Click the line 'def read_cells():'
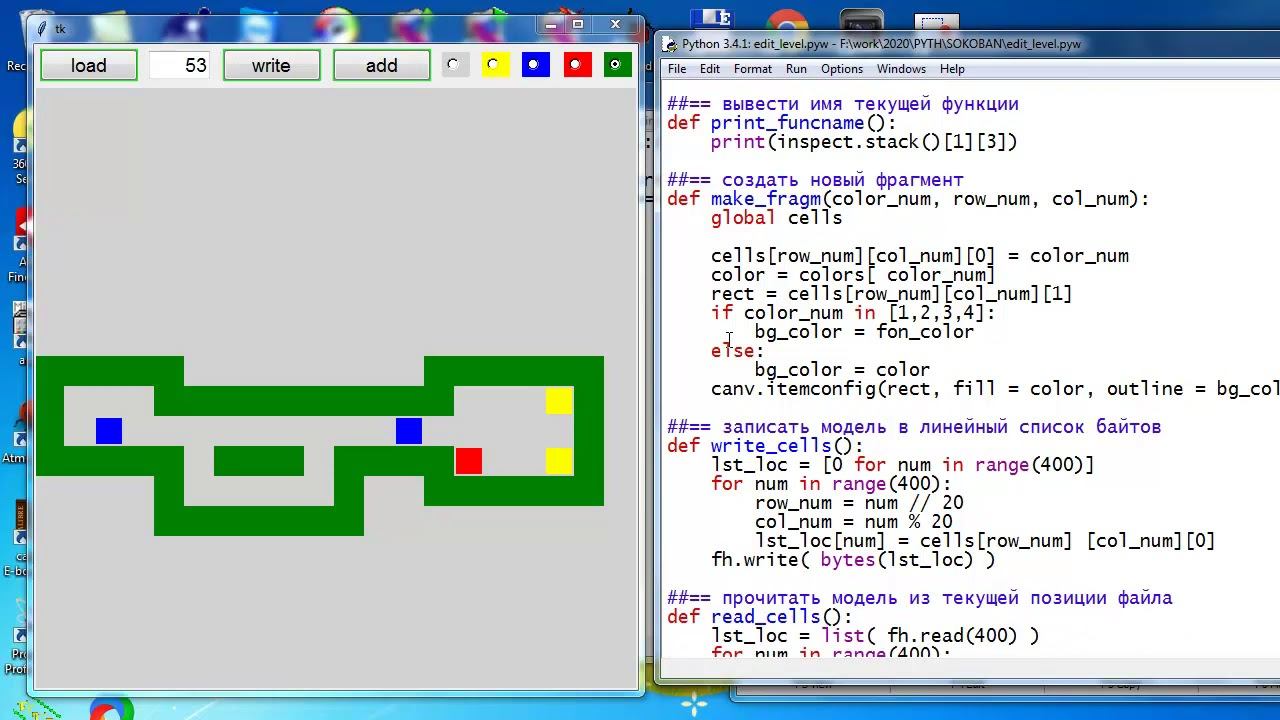The image size is (1280, 720). coord(760,617)
